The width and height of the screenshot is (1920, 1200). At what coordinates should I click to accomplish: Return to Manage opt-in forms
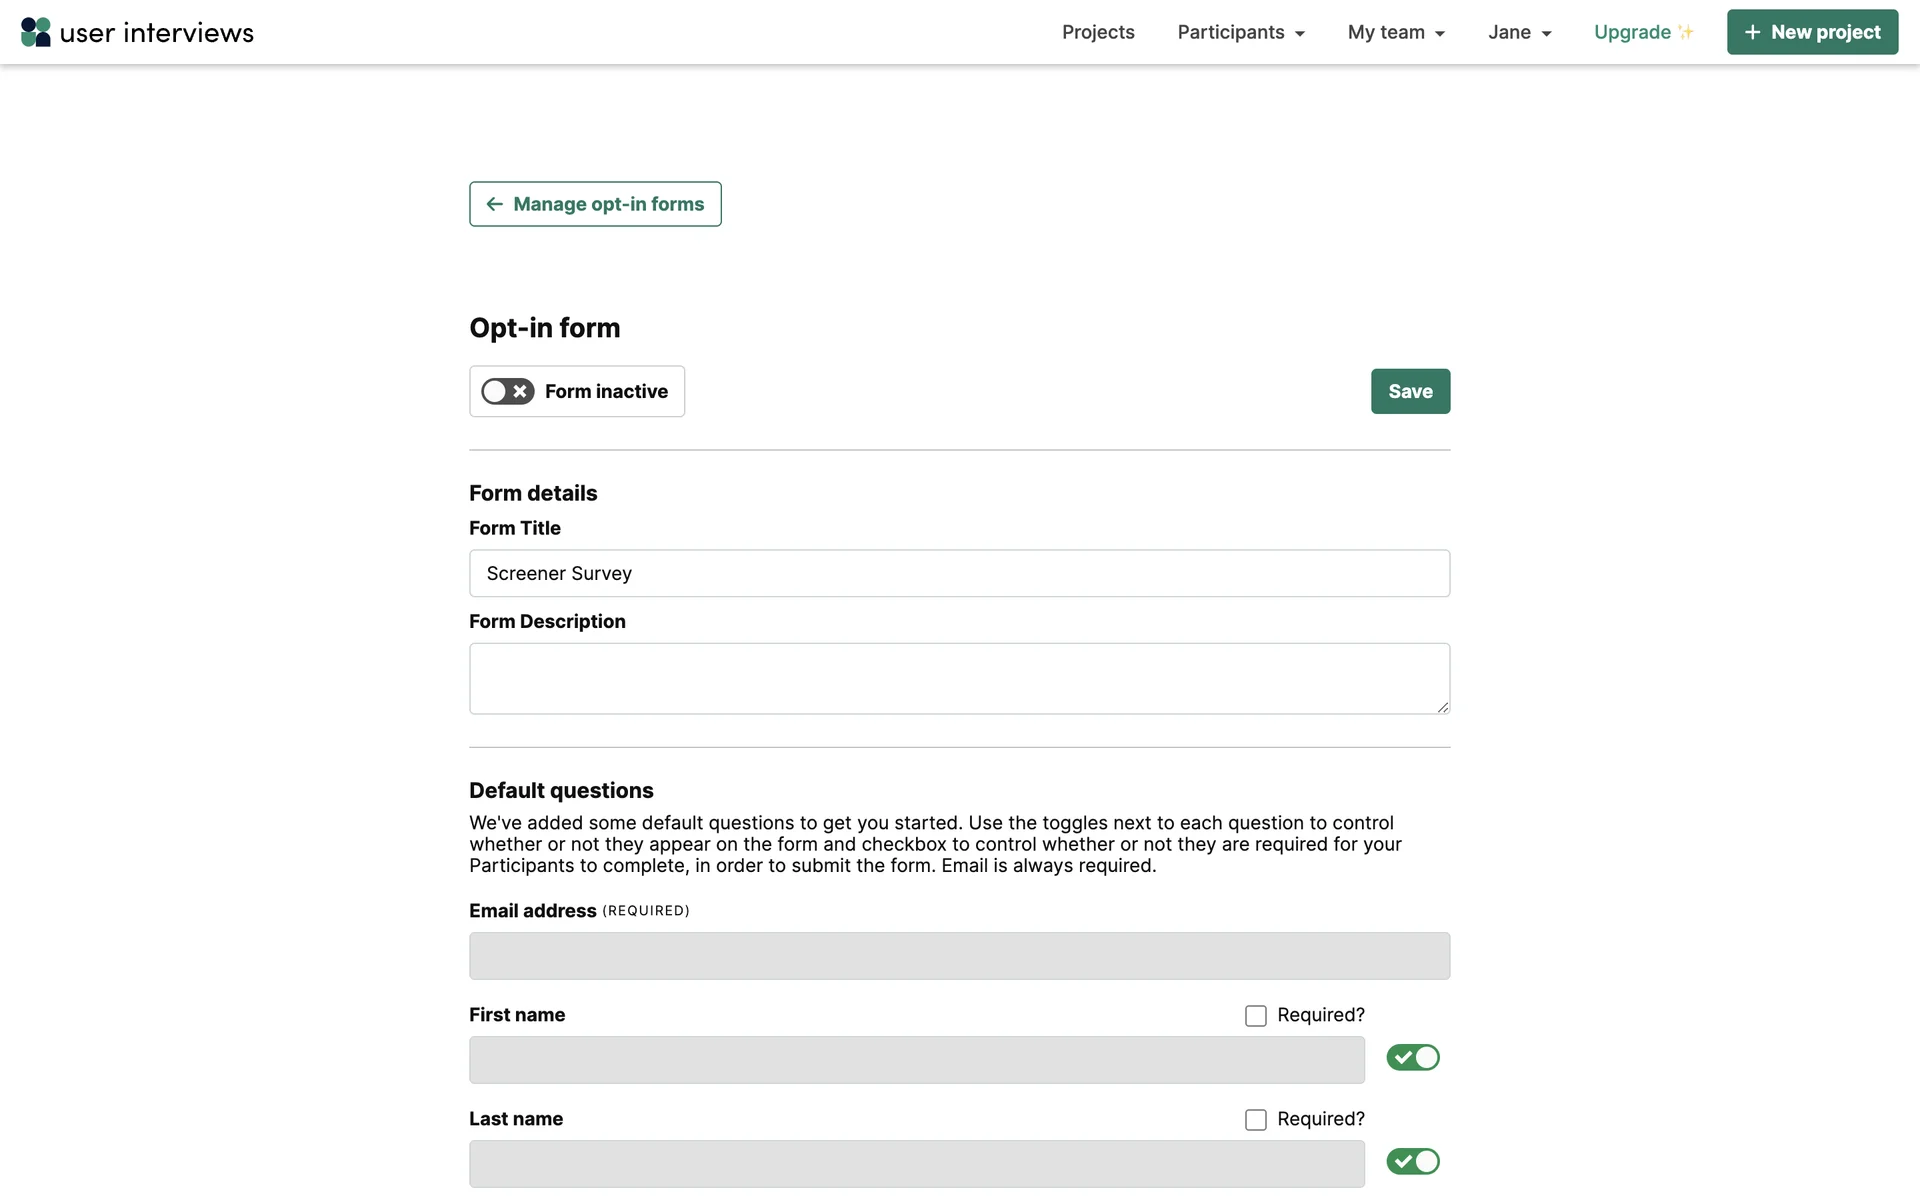click(608, 204)
